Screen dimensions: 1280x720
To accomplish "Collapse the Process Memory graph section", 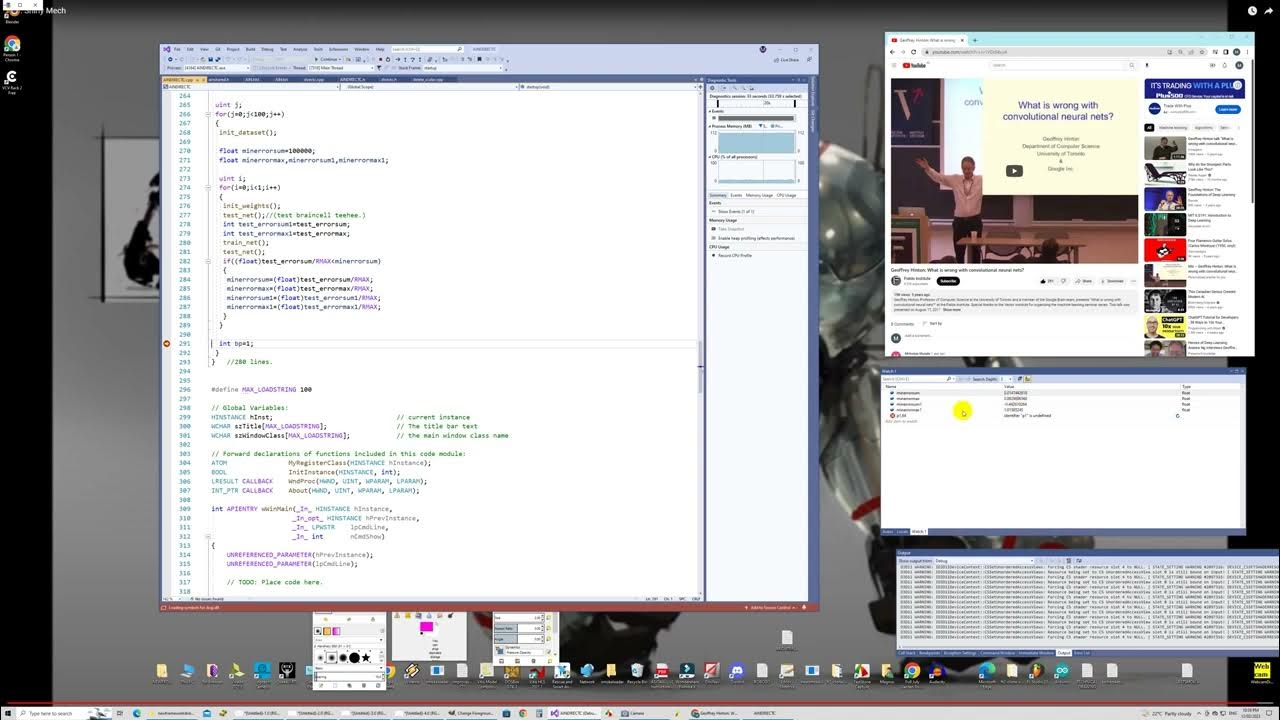I will pyautogui.click(x=710, y=126).
